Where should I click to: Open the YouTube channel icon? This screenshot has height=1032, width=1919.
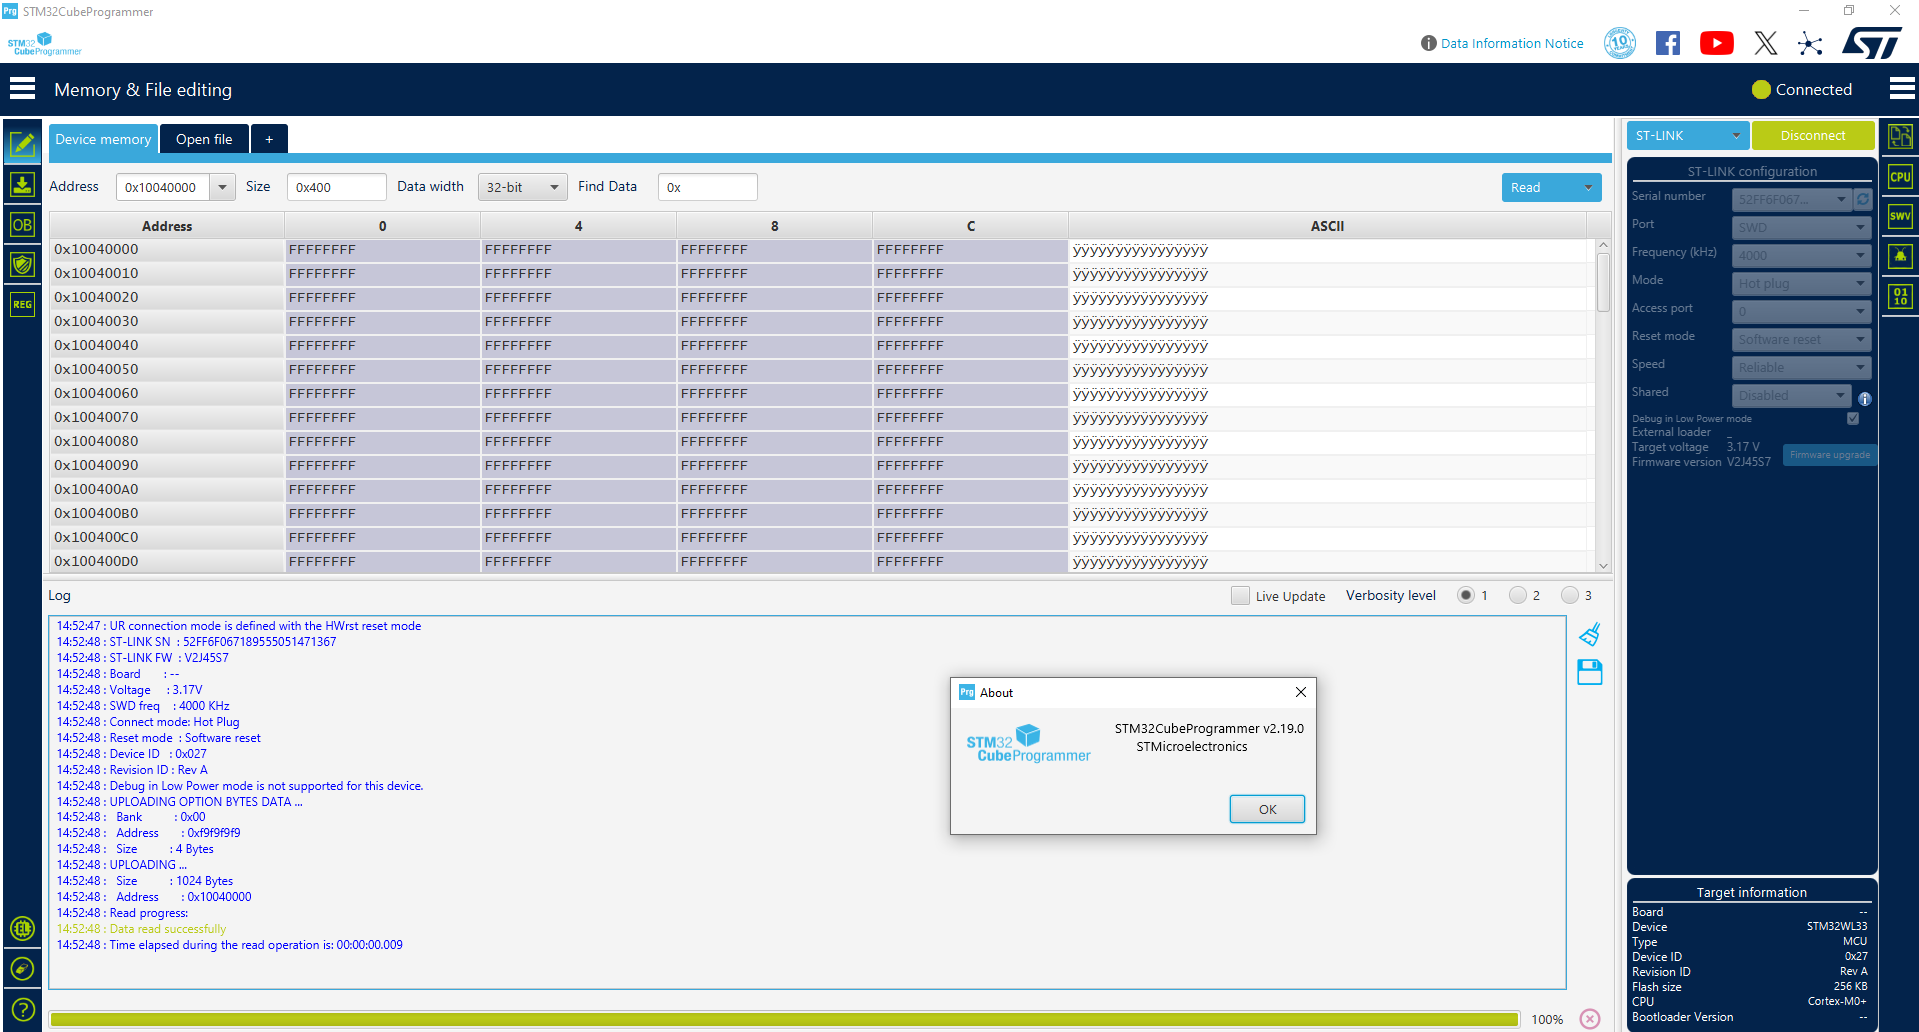(1717, 43)
